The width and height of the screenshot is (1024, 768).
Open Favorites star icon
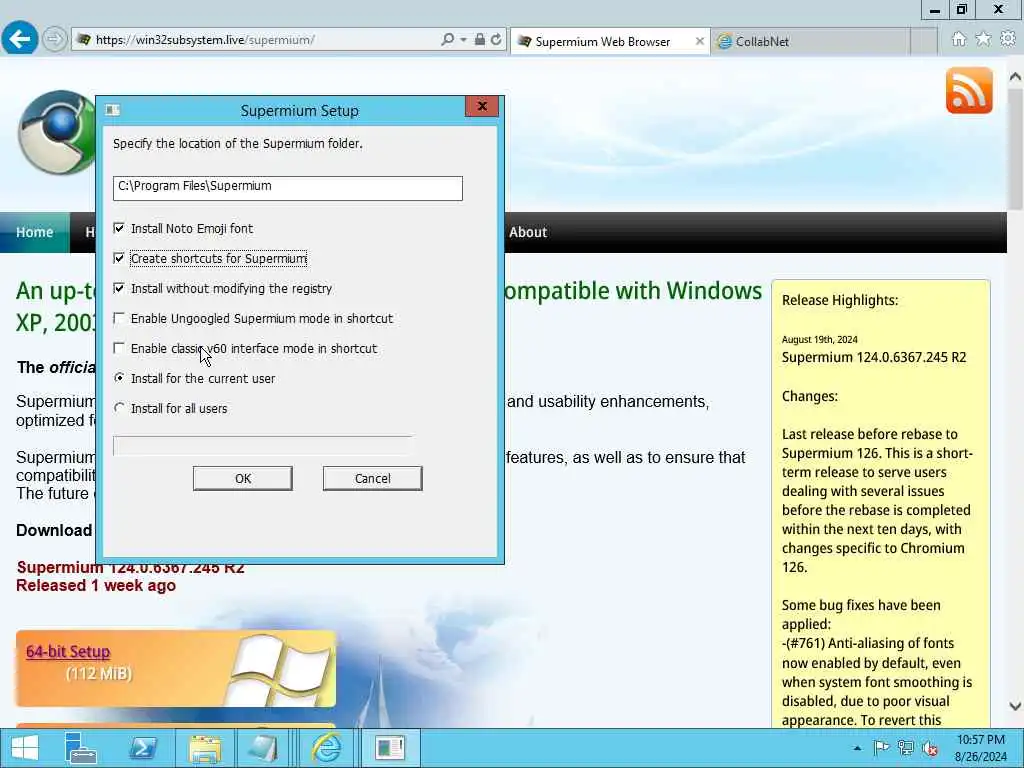[x=984, y=39]
